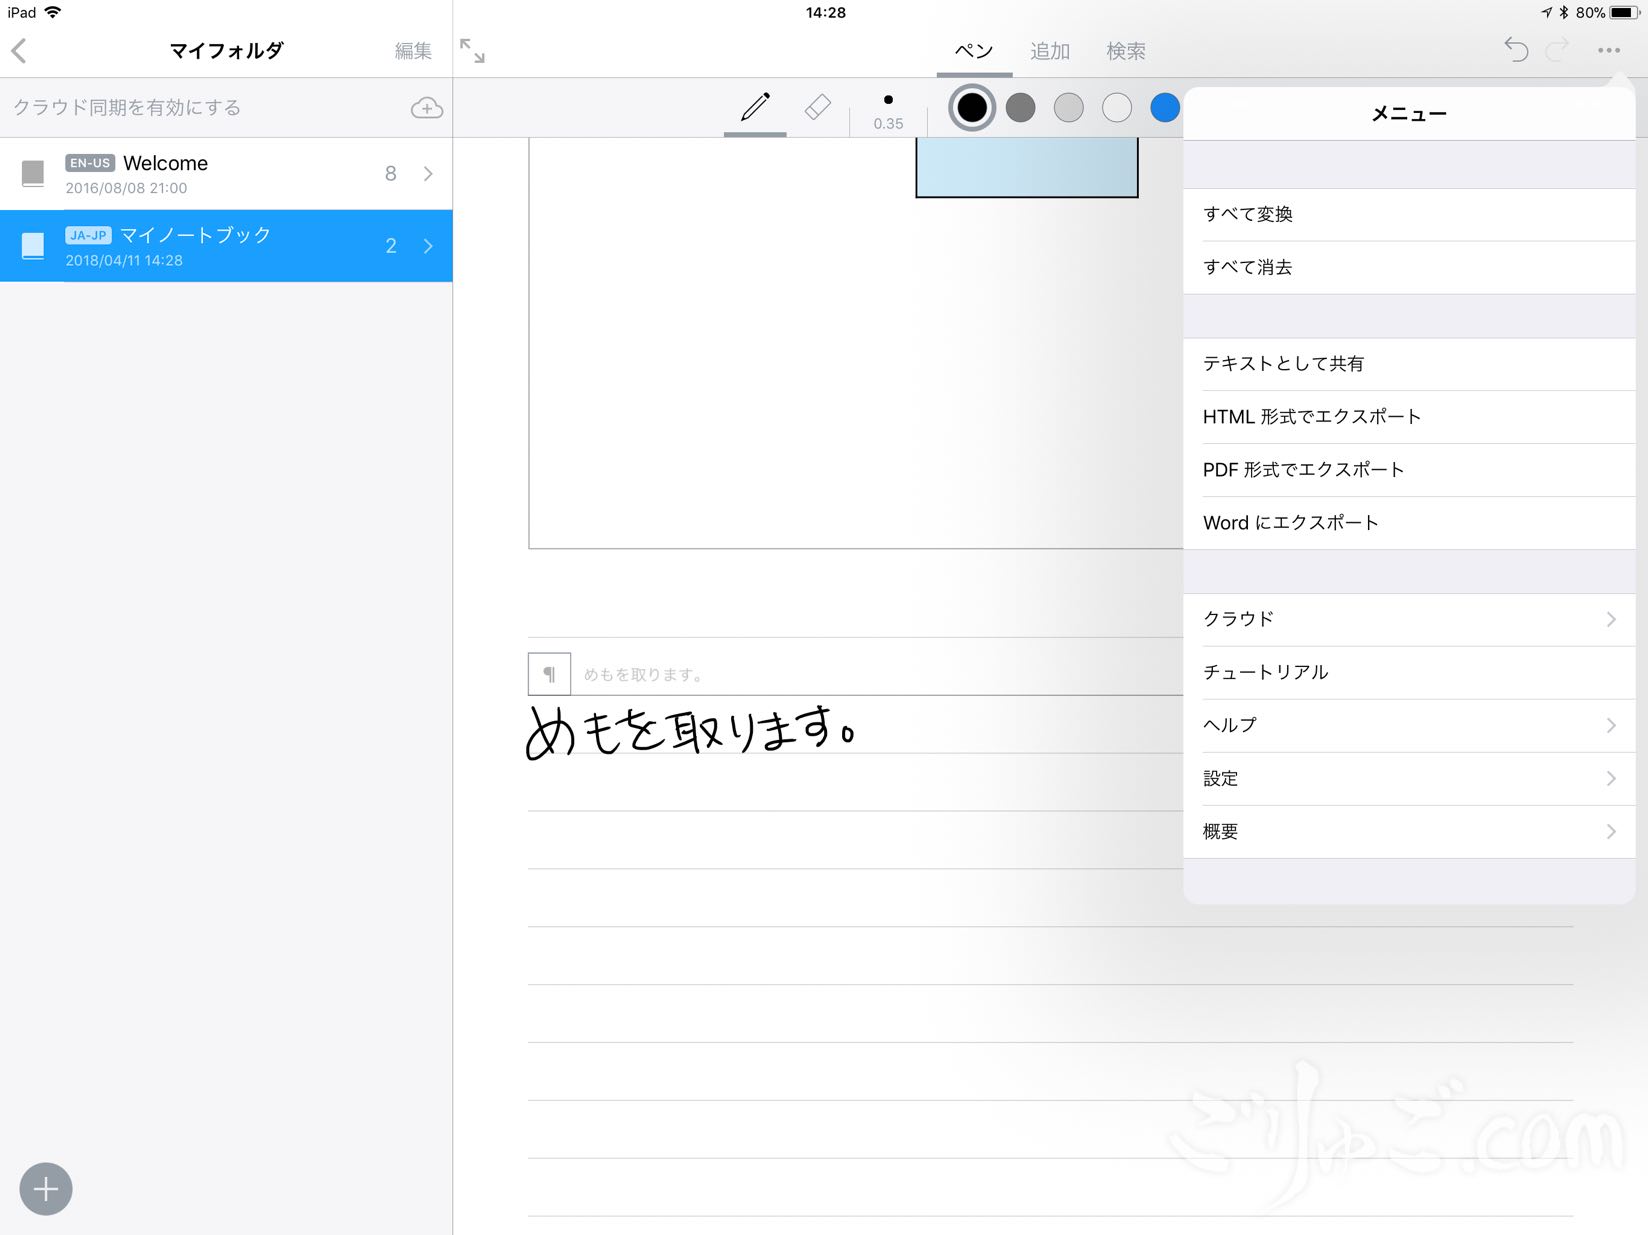Open the Welcome notebook
The height and width of the screenshot is (1235, 1648).
226,174
